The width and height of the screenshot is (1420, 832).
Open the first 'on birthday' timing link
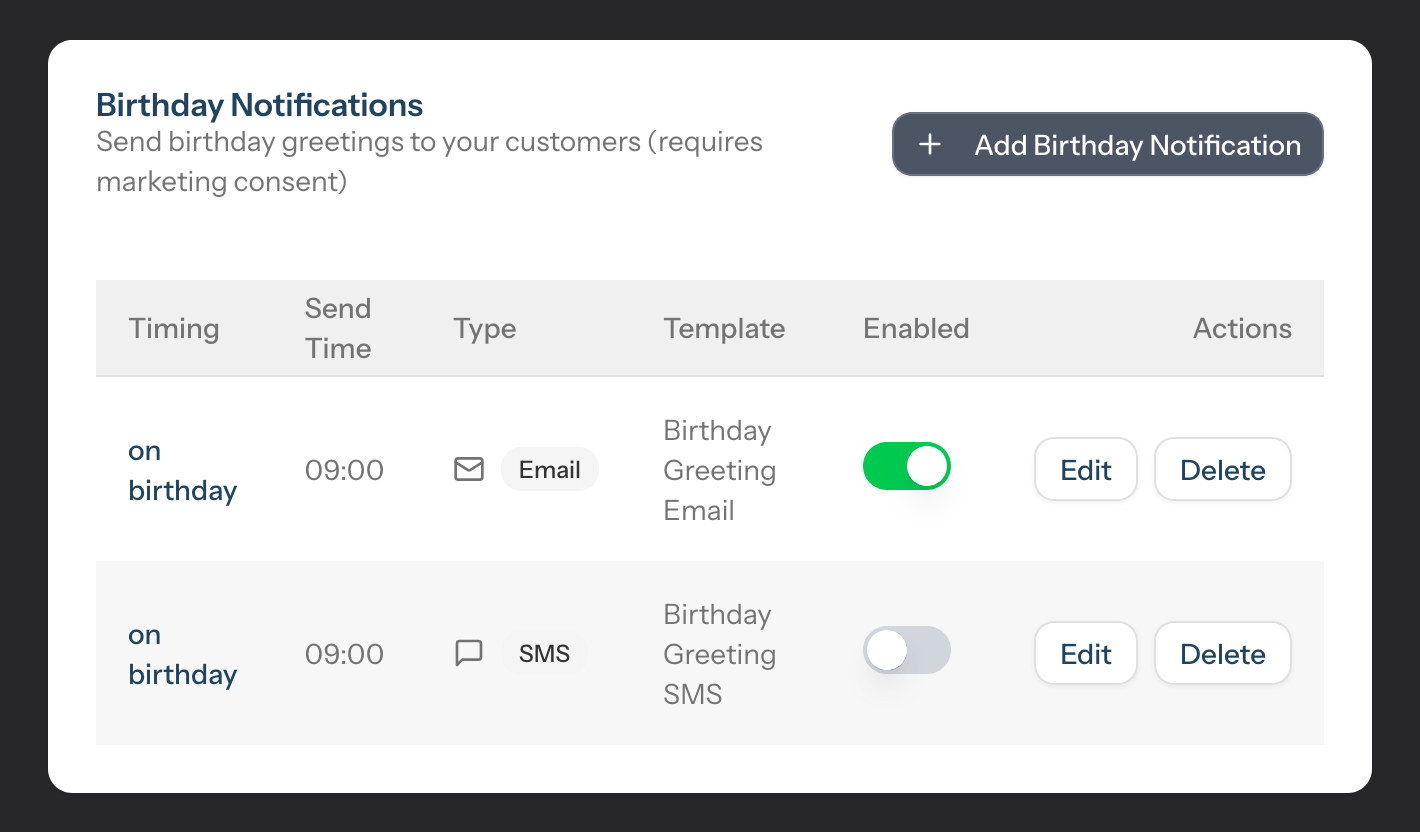coord(183,469)
